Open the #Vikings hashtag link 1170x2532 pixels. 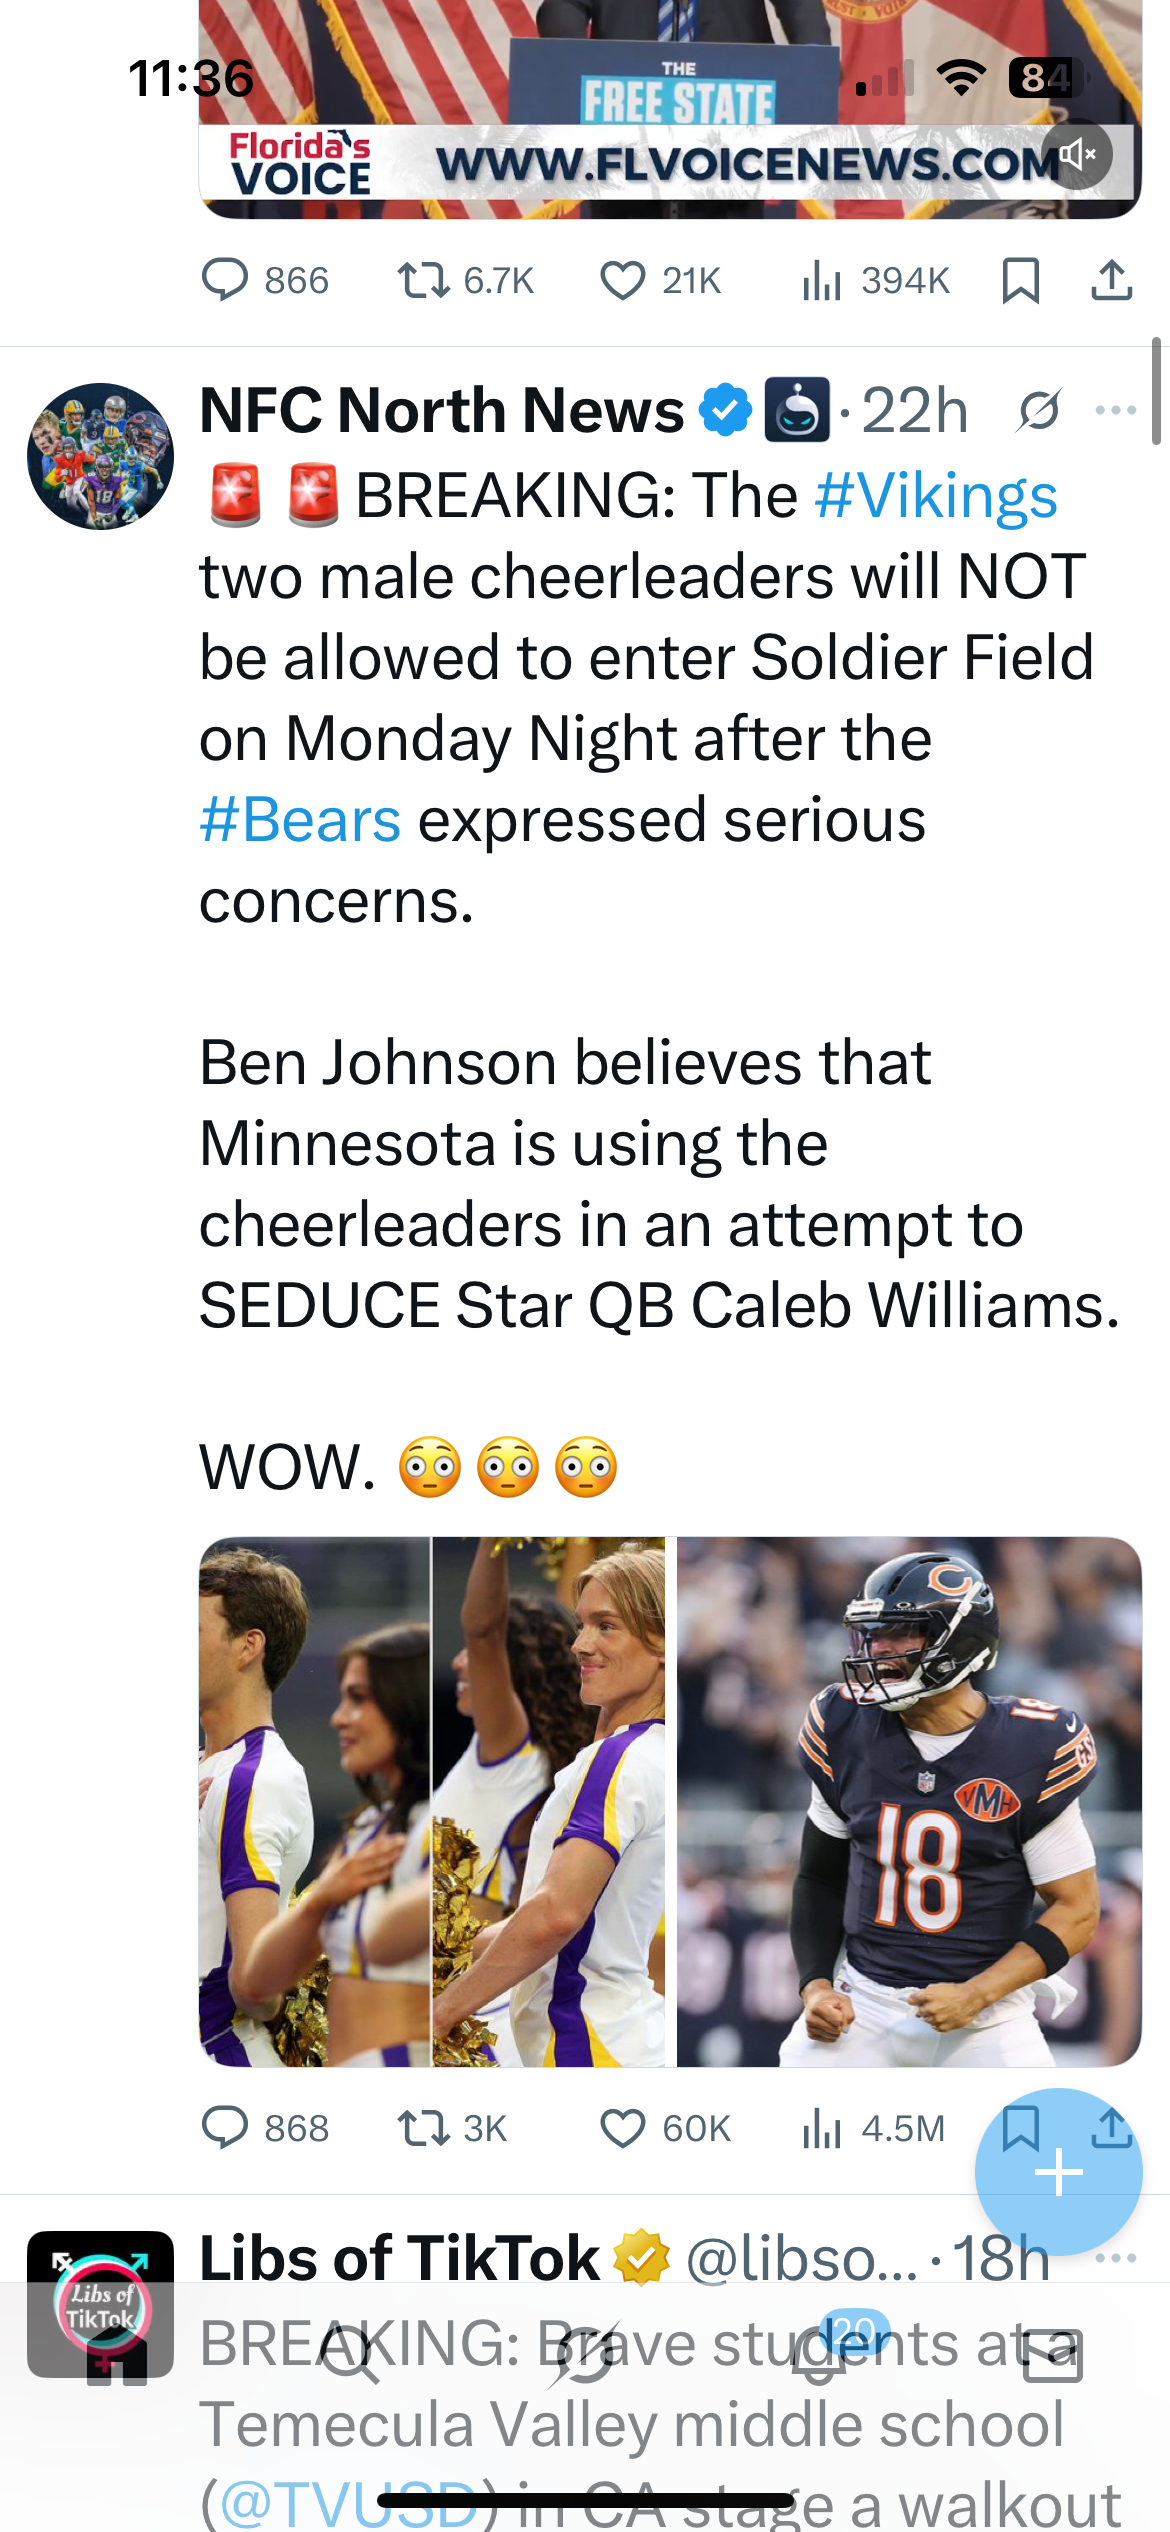tap(936, 496)
